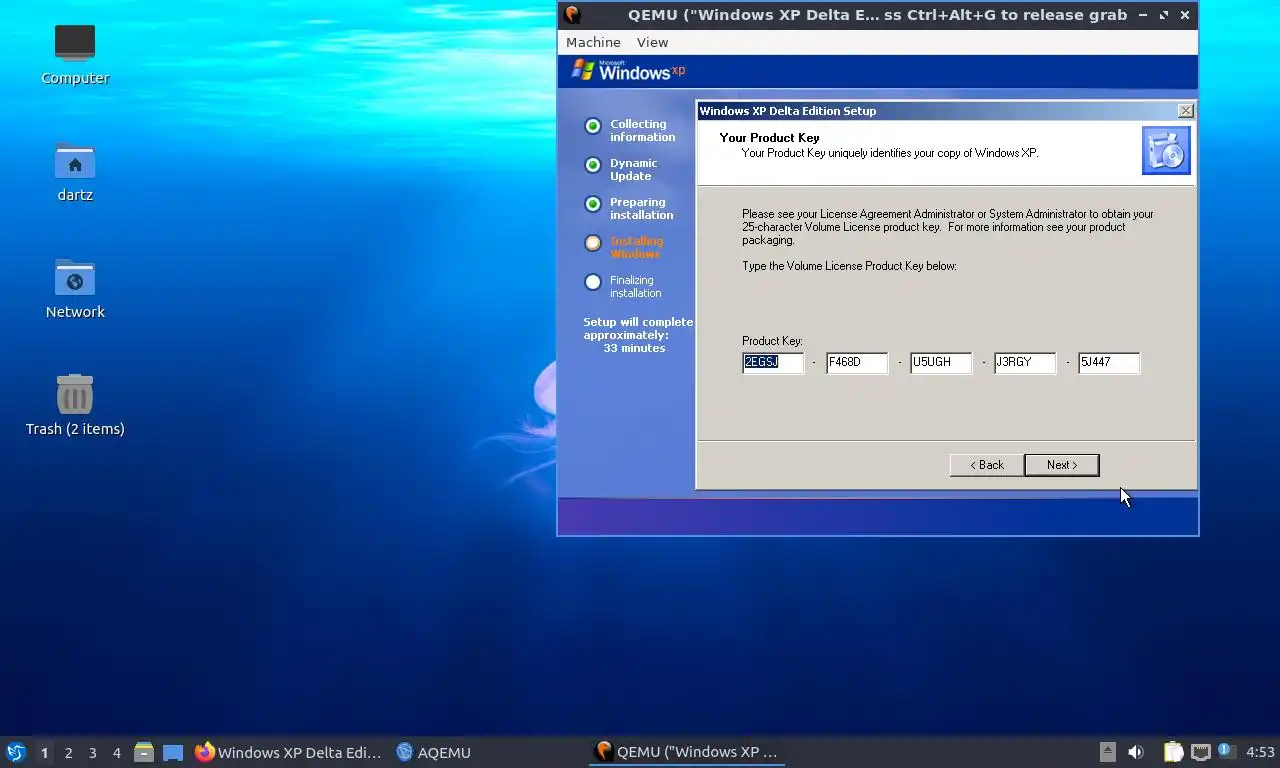Click the QEMU title bar app icon
The image size is (1280, 768).
[x=572, y=15]
